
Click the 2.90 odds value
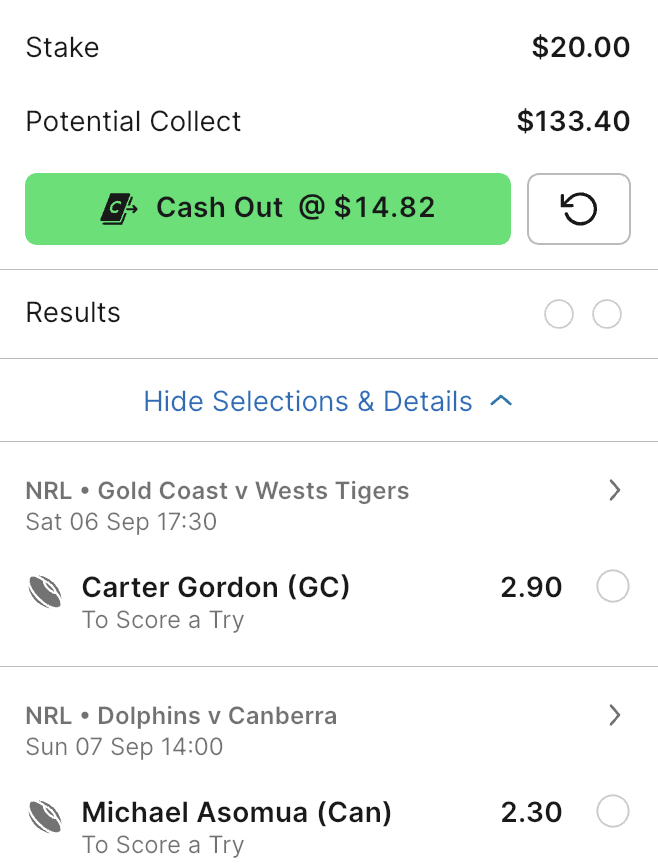click(x=531, y=587)
